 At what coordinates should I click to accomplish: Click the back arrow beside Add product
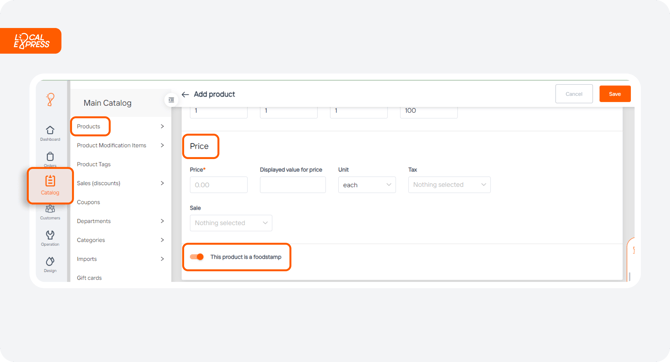coord(185,94)
